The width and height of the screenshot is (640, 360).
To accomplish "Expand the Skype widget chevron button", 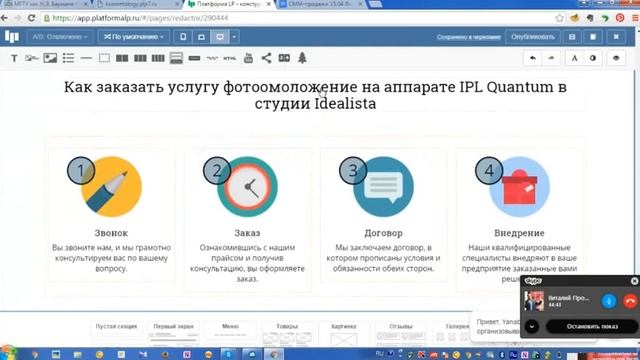I will click(531, 327).
